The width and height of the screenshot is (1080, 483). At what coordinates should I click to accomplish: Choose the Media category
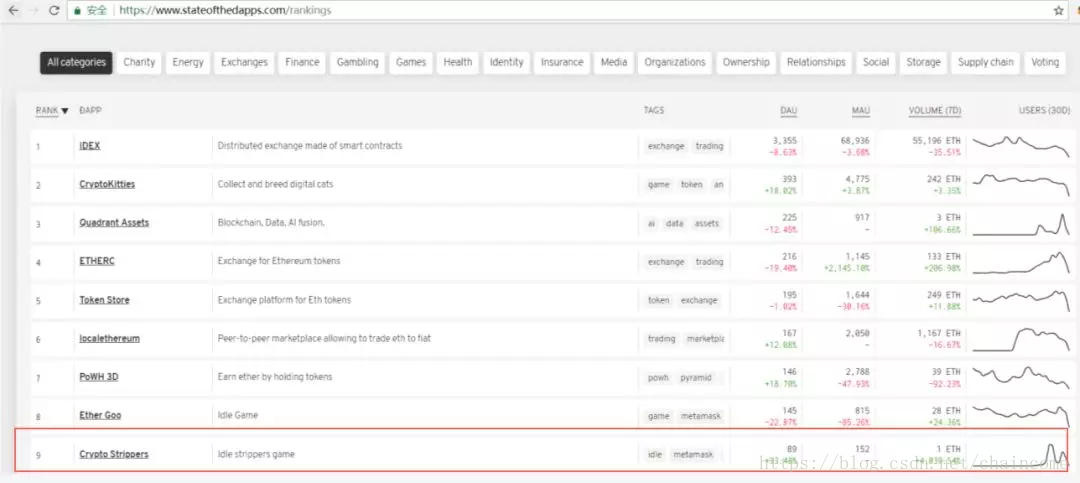pyautogui.click(x=614, y=62)
